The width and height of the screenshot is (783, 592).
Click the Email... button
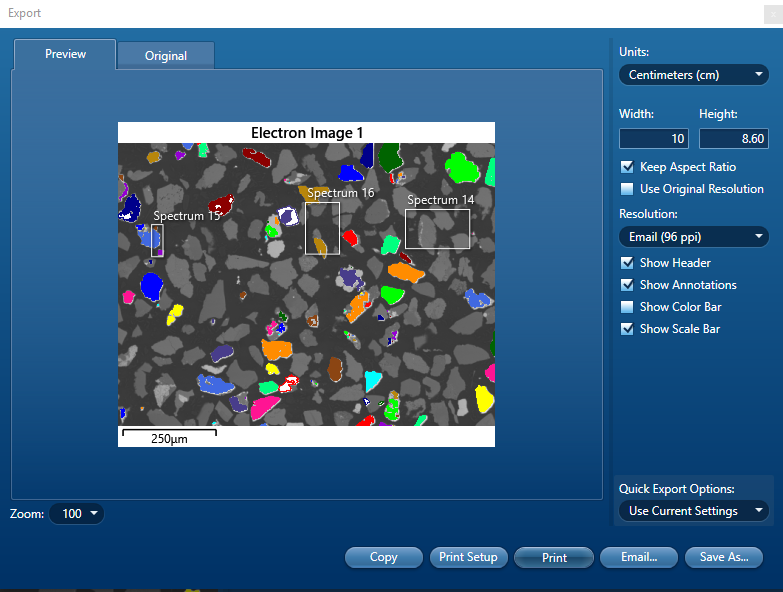pyautogui.click(x=639, y=557)
